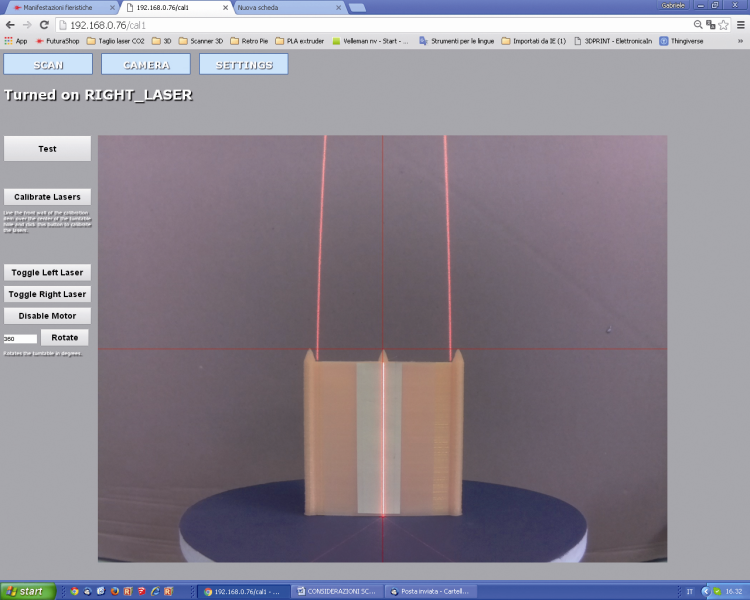Switch to the Nuova scheda browser tab

point(287,8)
